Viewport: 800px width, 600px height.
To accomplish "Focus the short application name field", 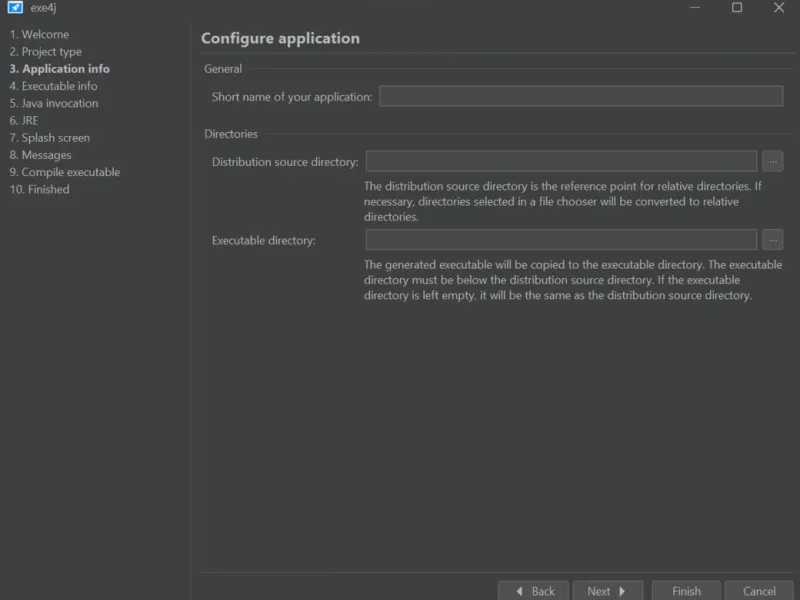I will coord(581,96).
